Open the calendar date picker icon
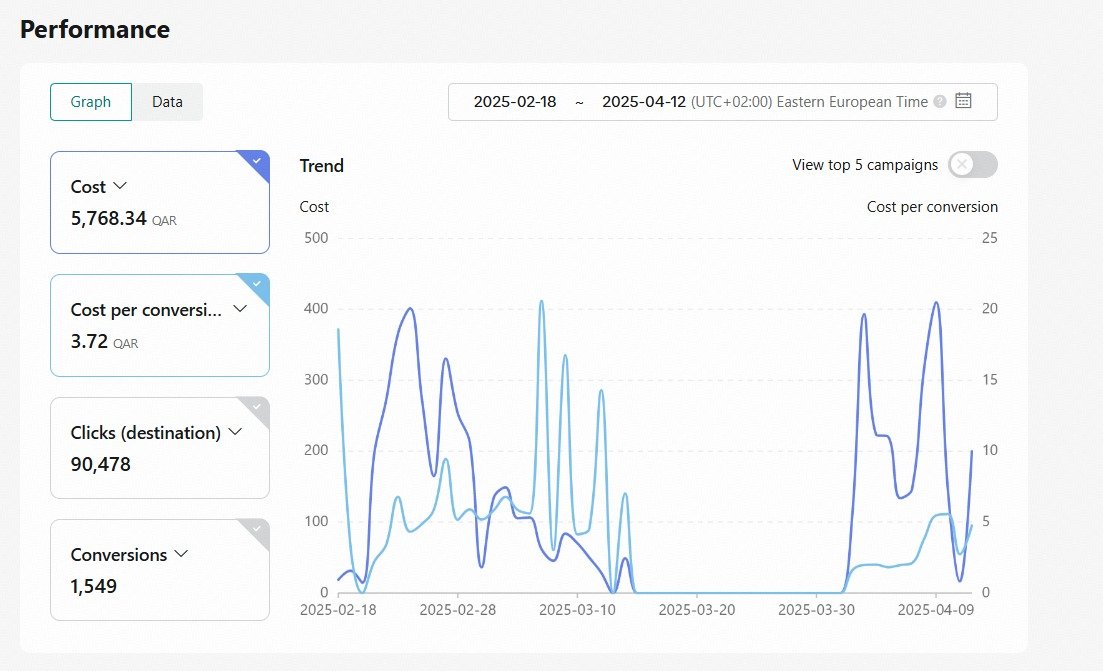The height and width of the screenshot is (671, 1103). click(963, 101)
